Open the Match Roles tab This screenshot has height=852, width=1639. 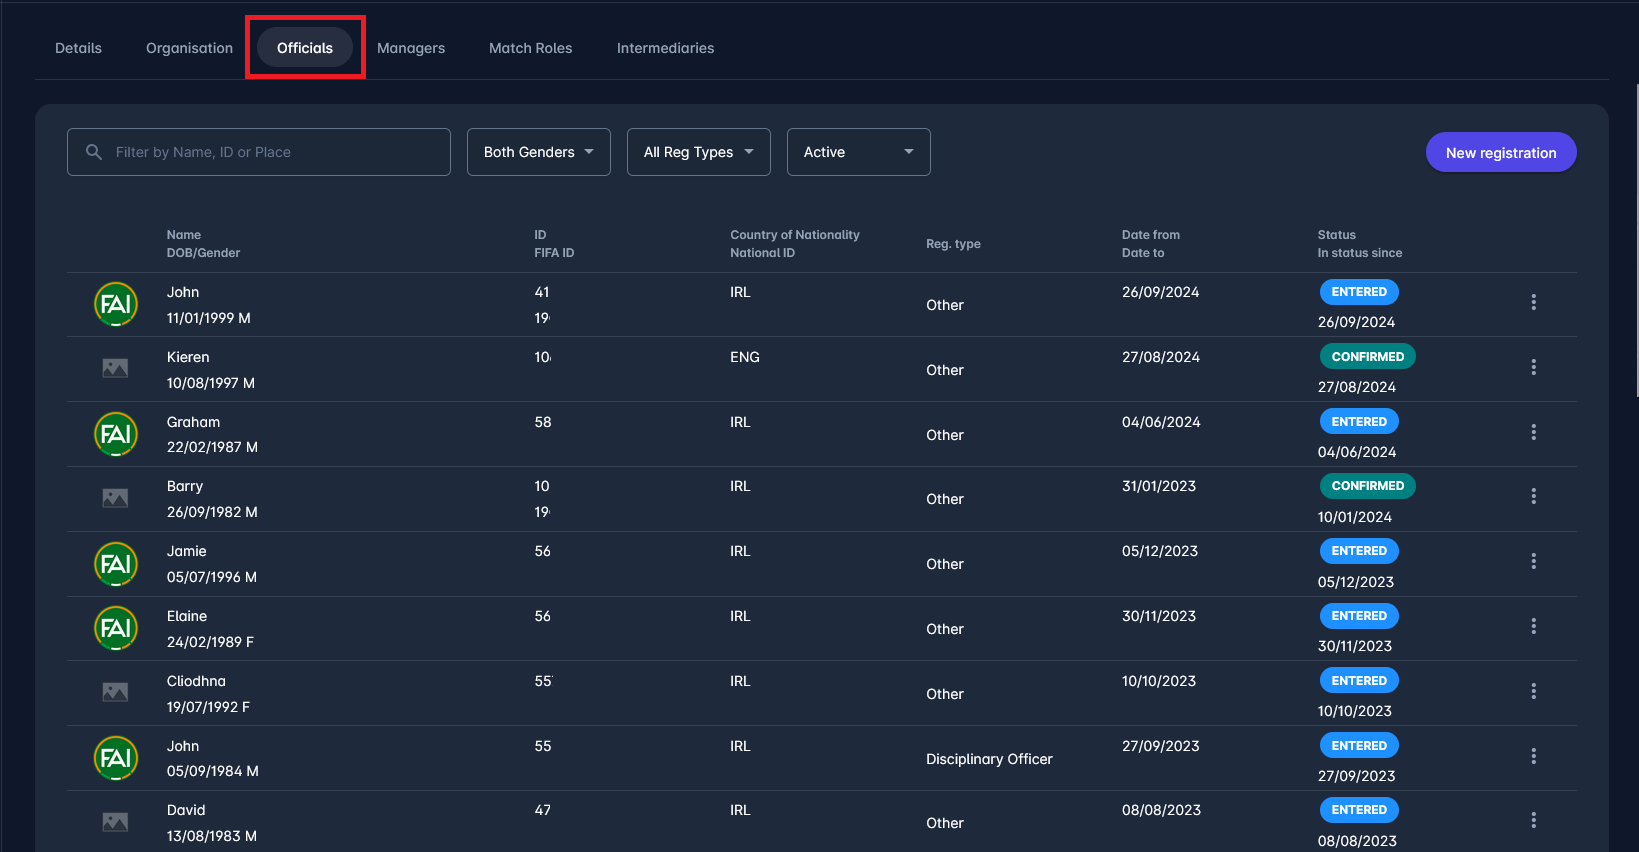tap(530, 48)
